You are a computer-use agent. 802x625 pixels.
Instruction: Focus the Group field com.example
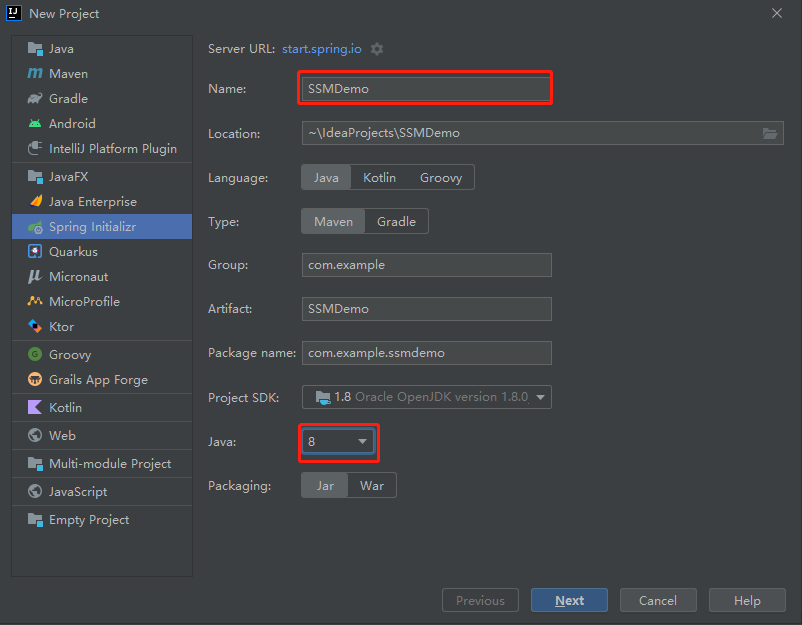pos(427,265)
